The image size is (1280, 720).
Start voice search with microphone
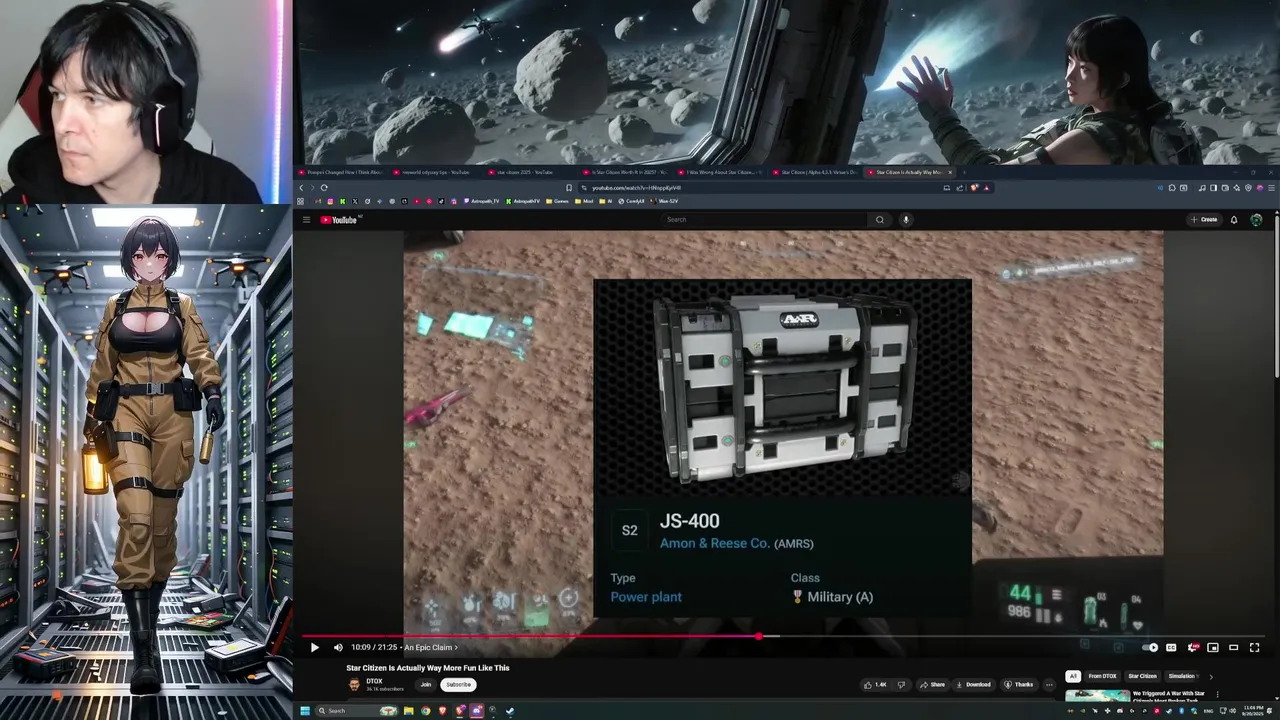tap(906, 220)
